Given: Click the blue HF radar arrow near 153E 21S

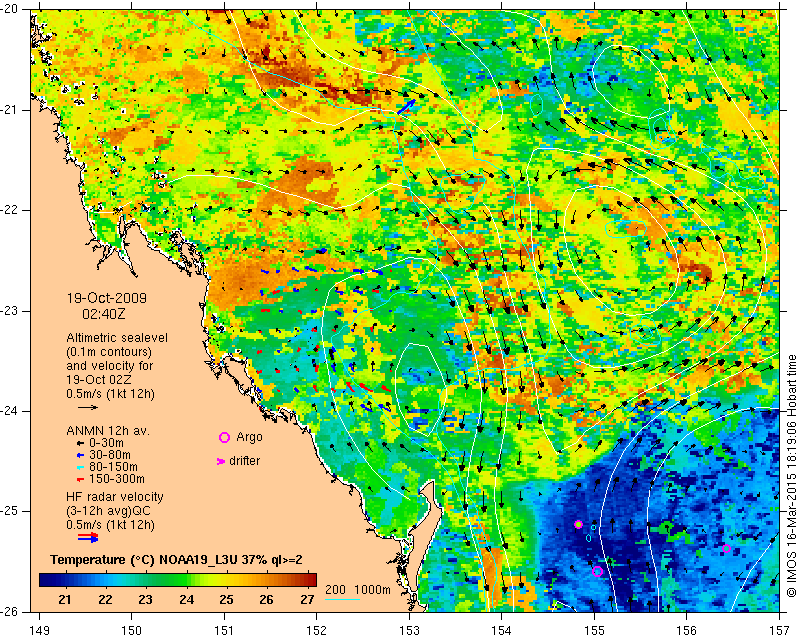Looking at the screenshot, I should (x=406, y=107).
